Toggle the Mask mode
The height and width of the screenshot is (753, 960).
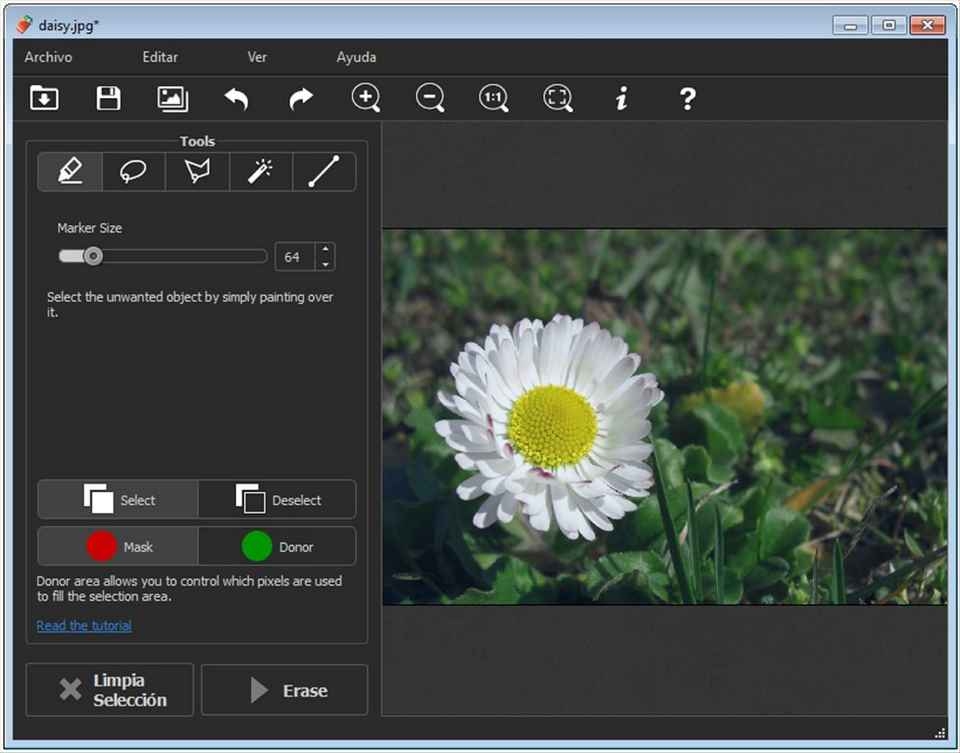point(118,546)
